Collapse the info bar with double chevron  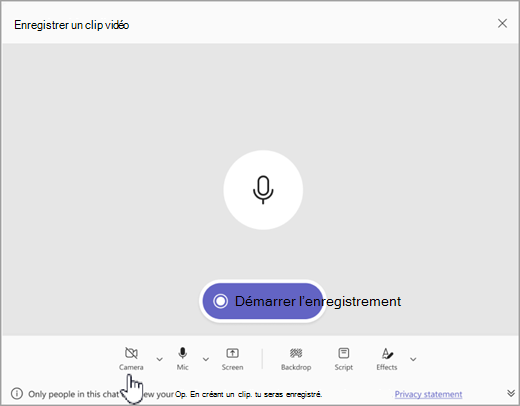[x=511, y=393]
